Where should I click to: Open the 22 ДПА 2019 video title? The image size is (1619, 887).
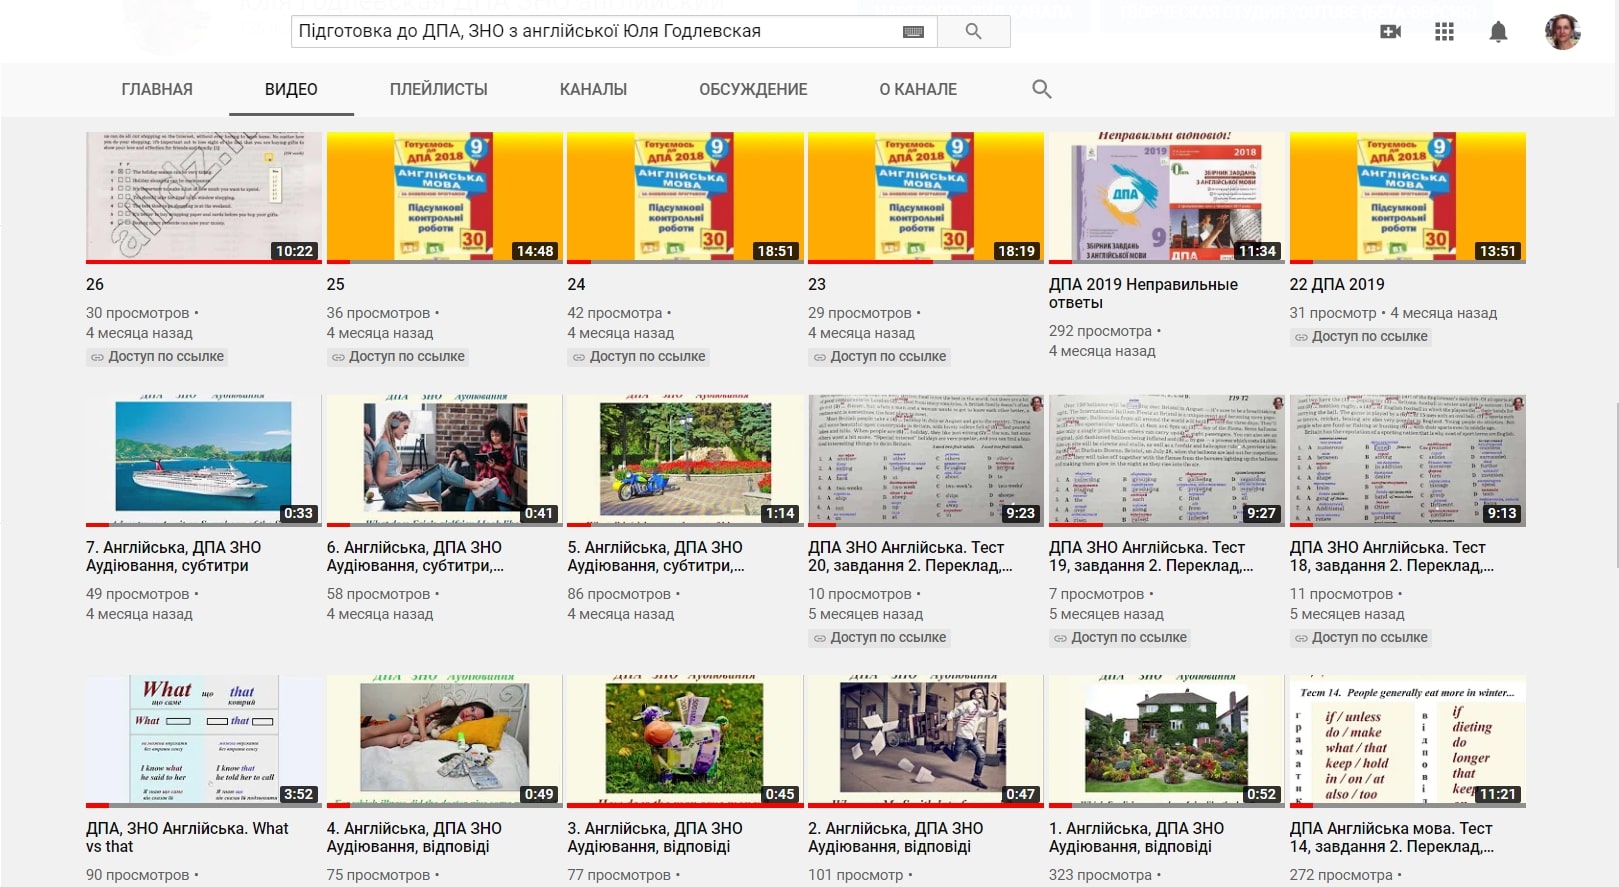point(1337,284)
